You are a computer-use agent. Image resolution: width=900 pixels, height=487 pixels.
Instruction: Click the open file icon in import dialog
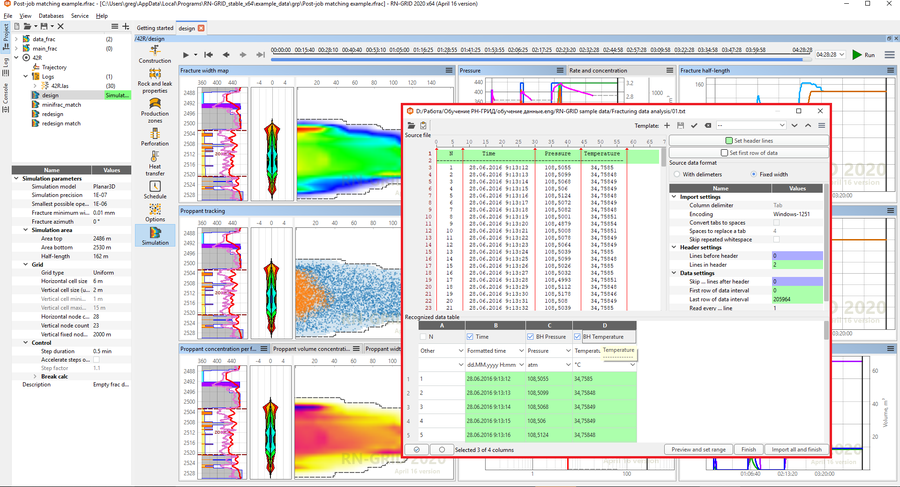(x=411, y=126)
